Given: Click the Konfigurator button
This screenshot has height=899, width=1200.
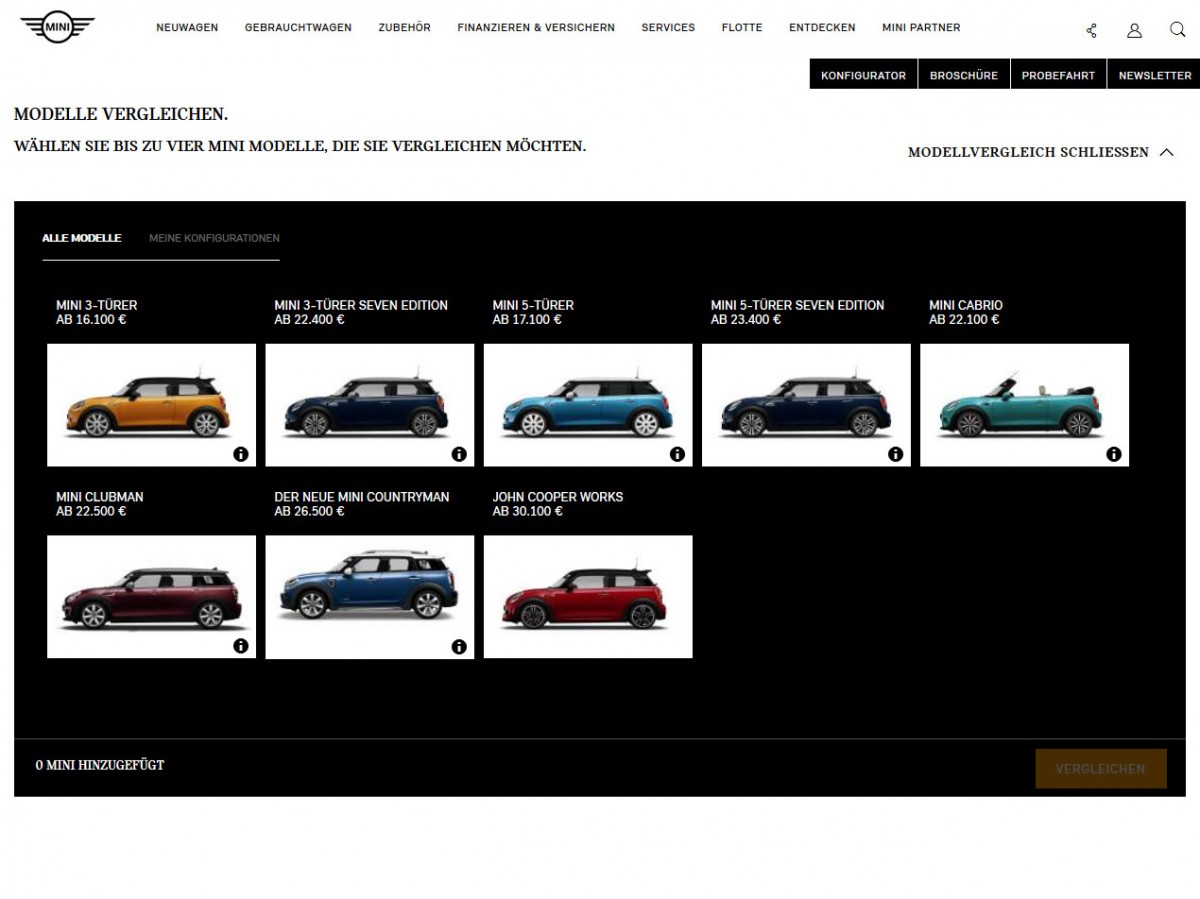Looking at the screenshot, I should click(863, 75).
